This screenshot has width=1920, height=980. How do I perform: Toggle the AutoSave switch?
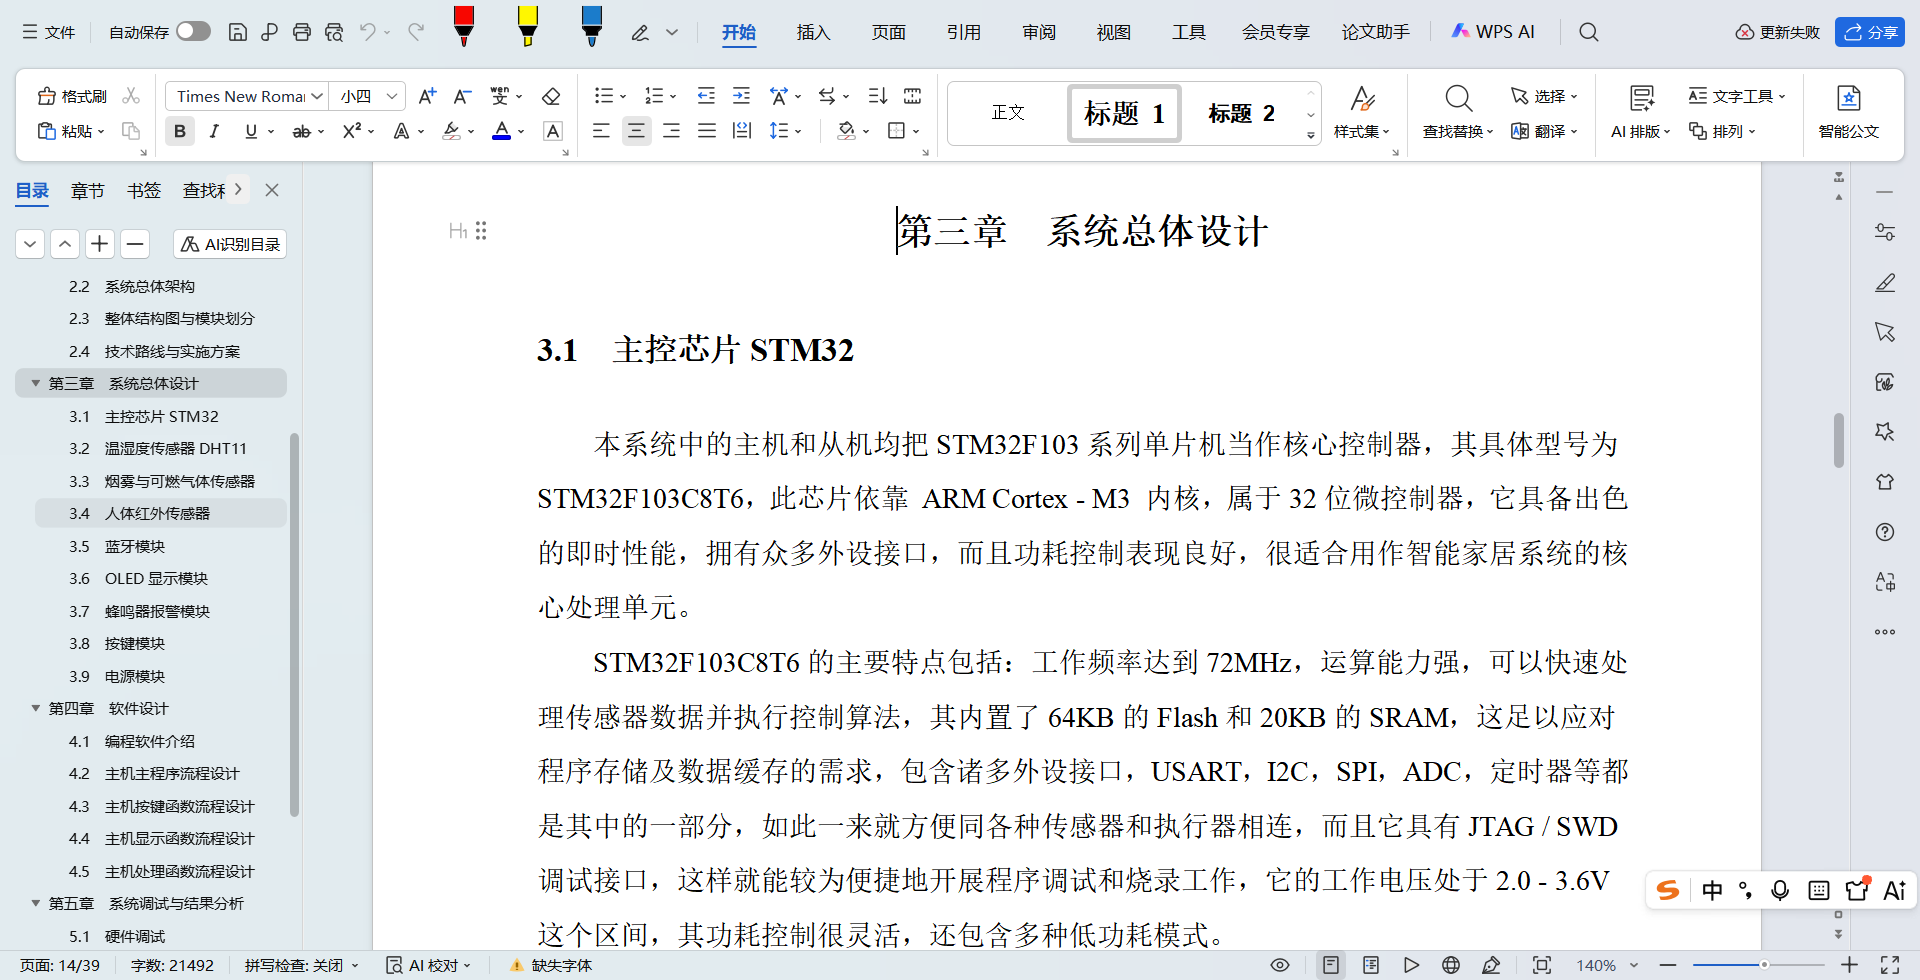pyautogui.click(x=193, y=32)
